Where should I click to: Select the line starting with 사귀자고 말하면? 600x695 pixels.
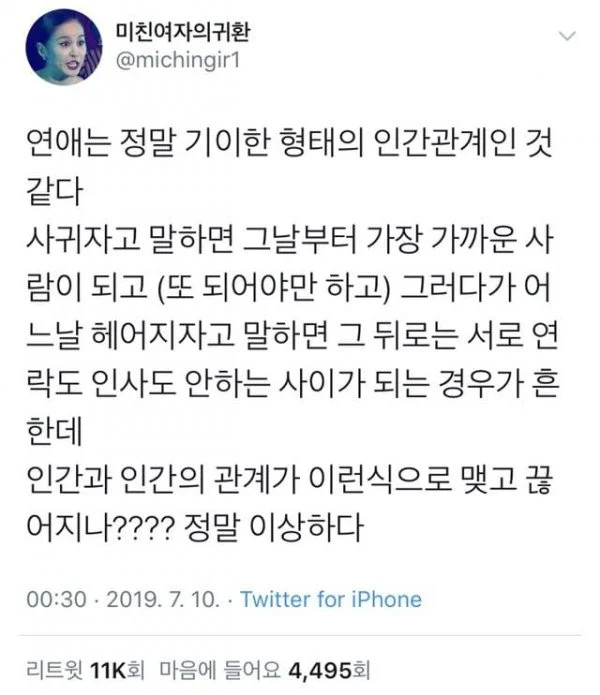tap(289, 240)
